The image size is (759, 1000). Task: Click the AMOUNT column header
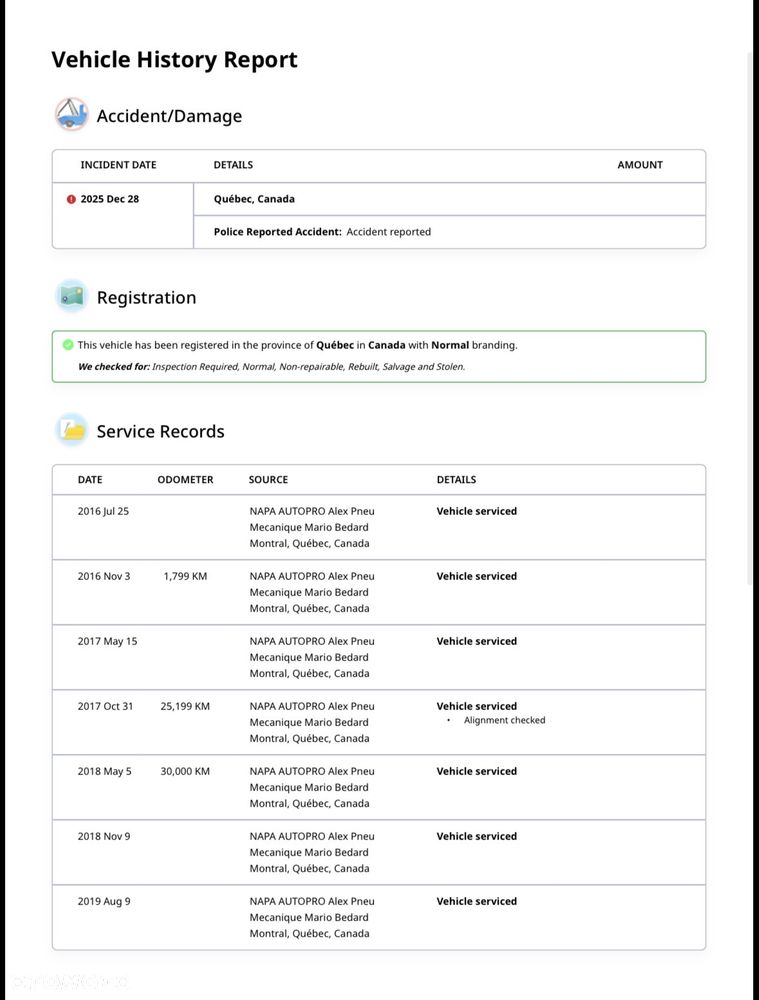tap(640, 165)
